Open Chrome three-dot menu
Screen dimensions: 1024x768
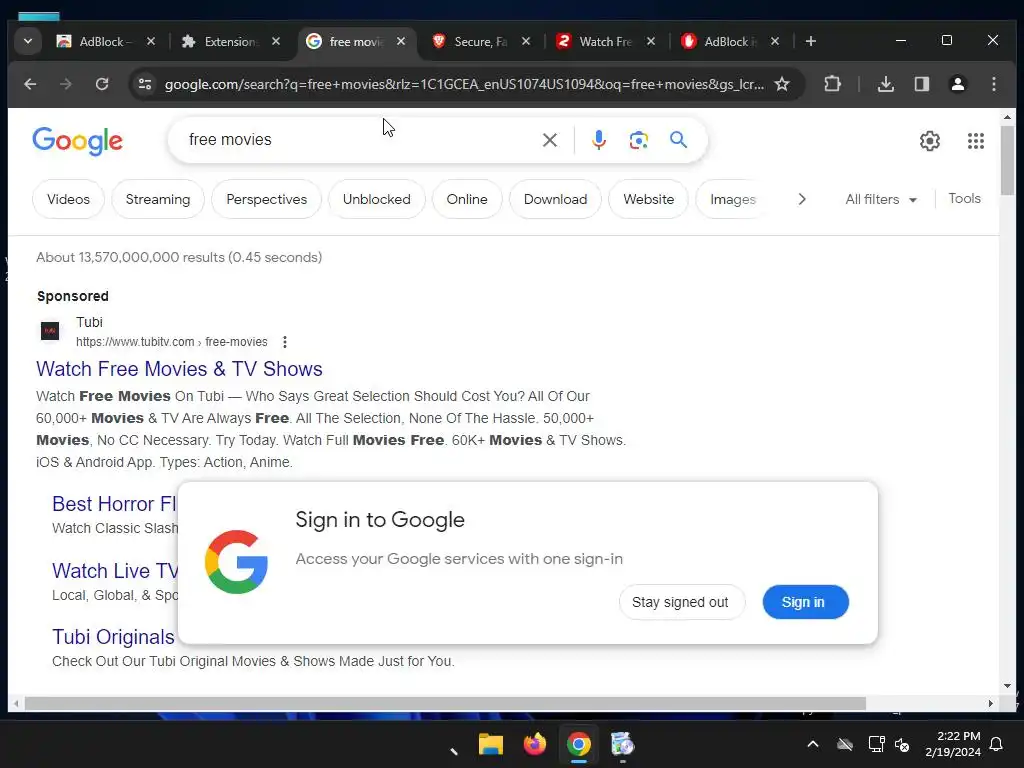tap(993, 84)
